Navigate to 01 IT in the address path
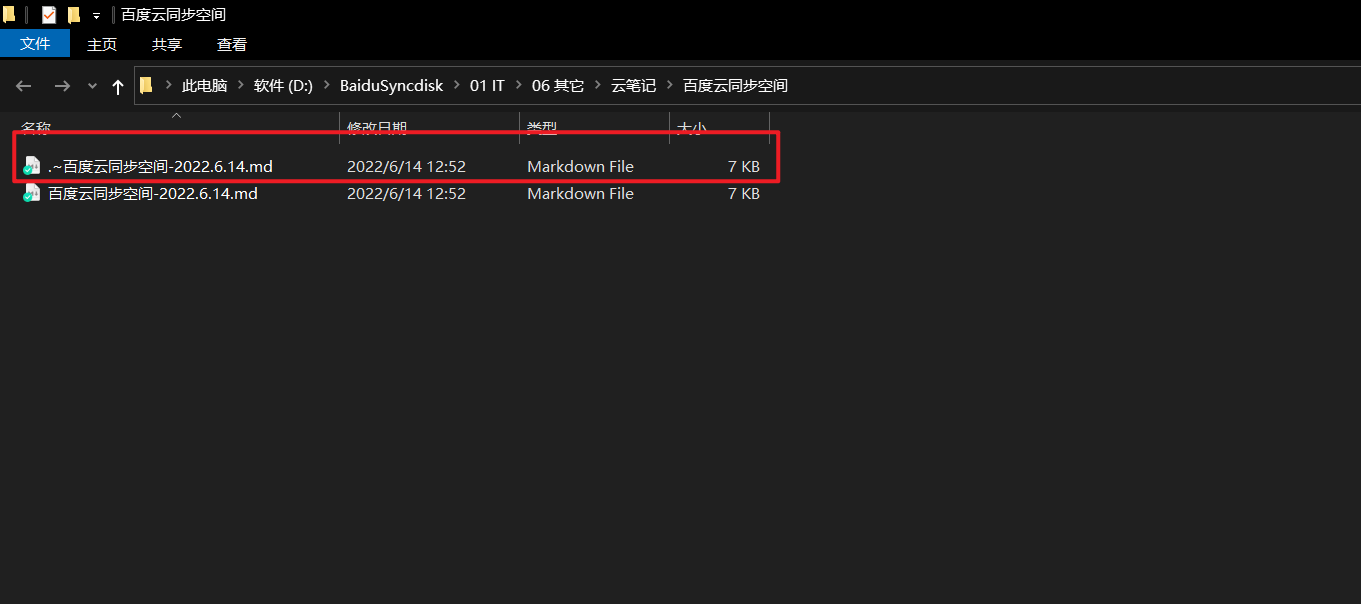 tap(487, 86)
